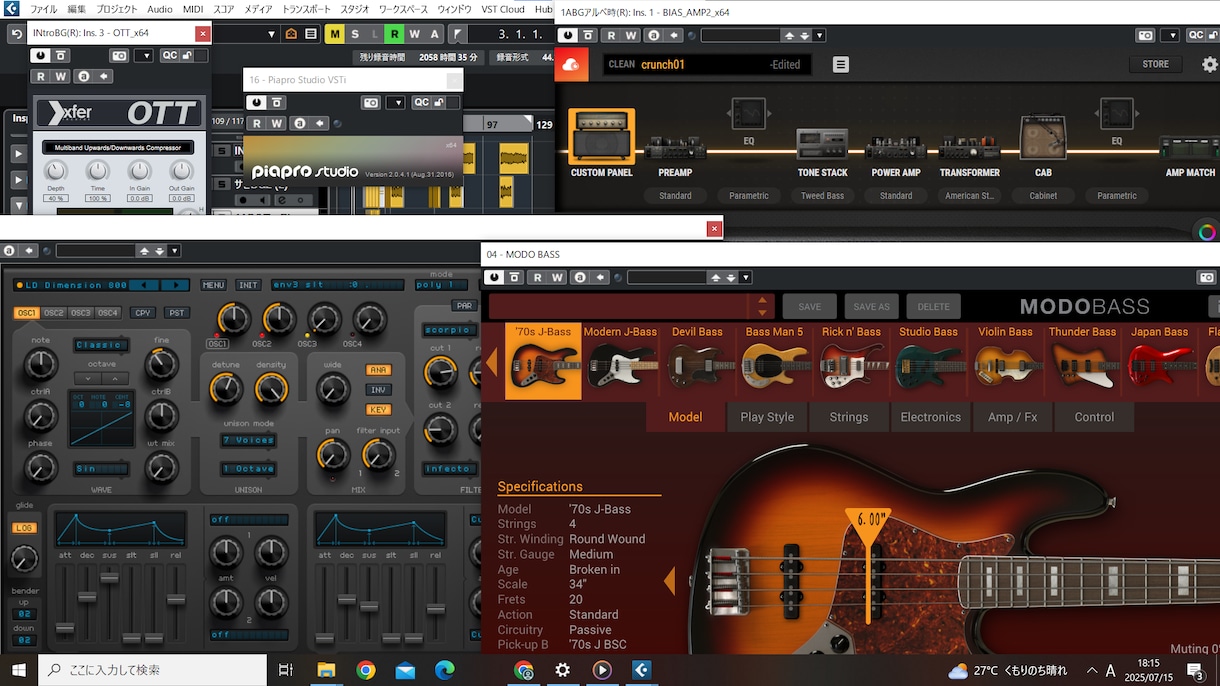Click the STORE button in BIAS AMP
Screen dimensions: 1220x686
1155,65
